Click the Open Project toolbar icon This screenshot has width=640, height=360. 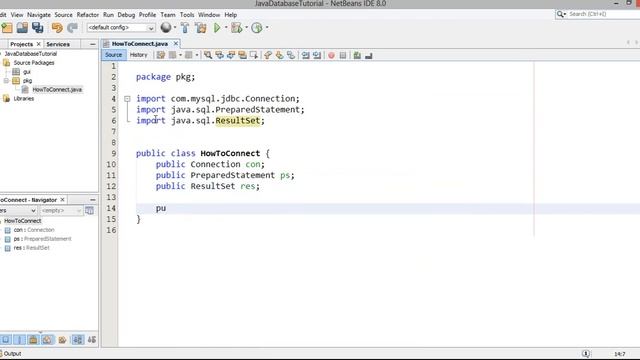click(x=22, y=28)
